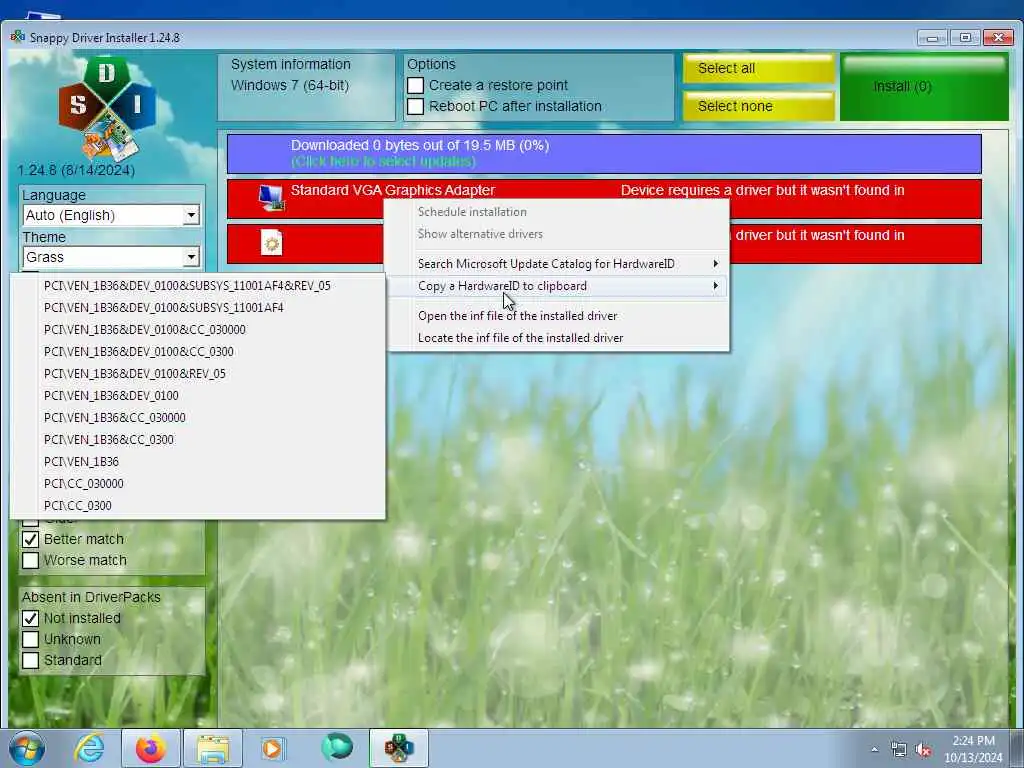Click version text 1.24.8 (8/14/2024)

(x=76, y=170)
